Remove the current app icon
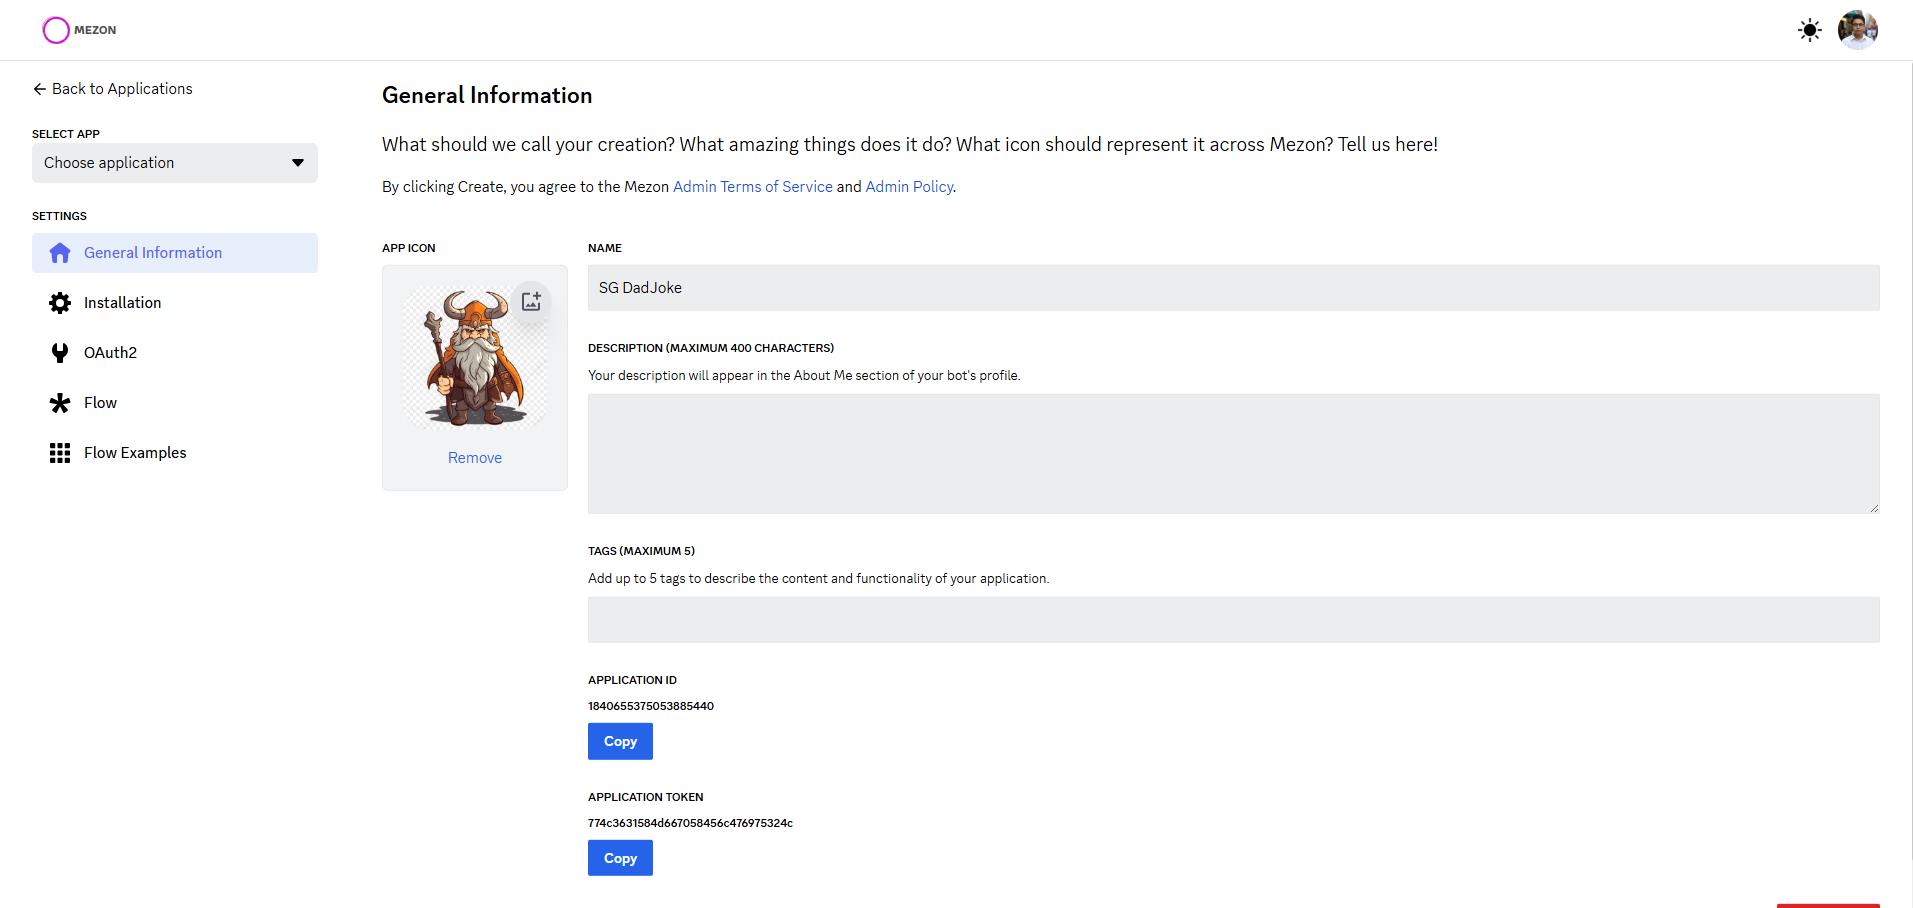This screenshot has height=908, width=1913. pos(475,458)
